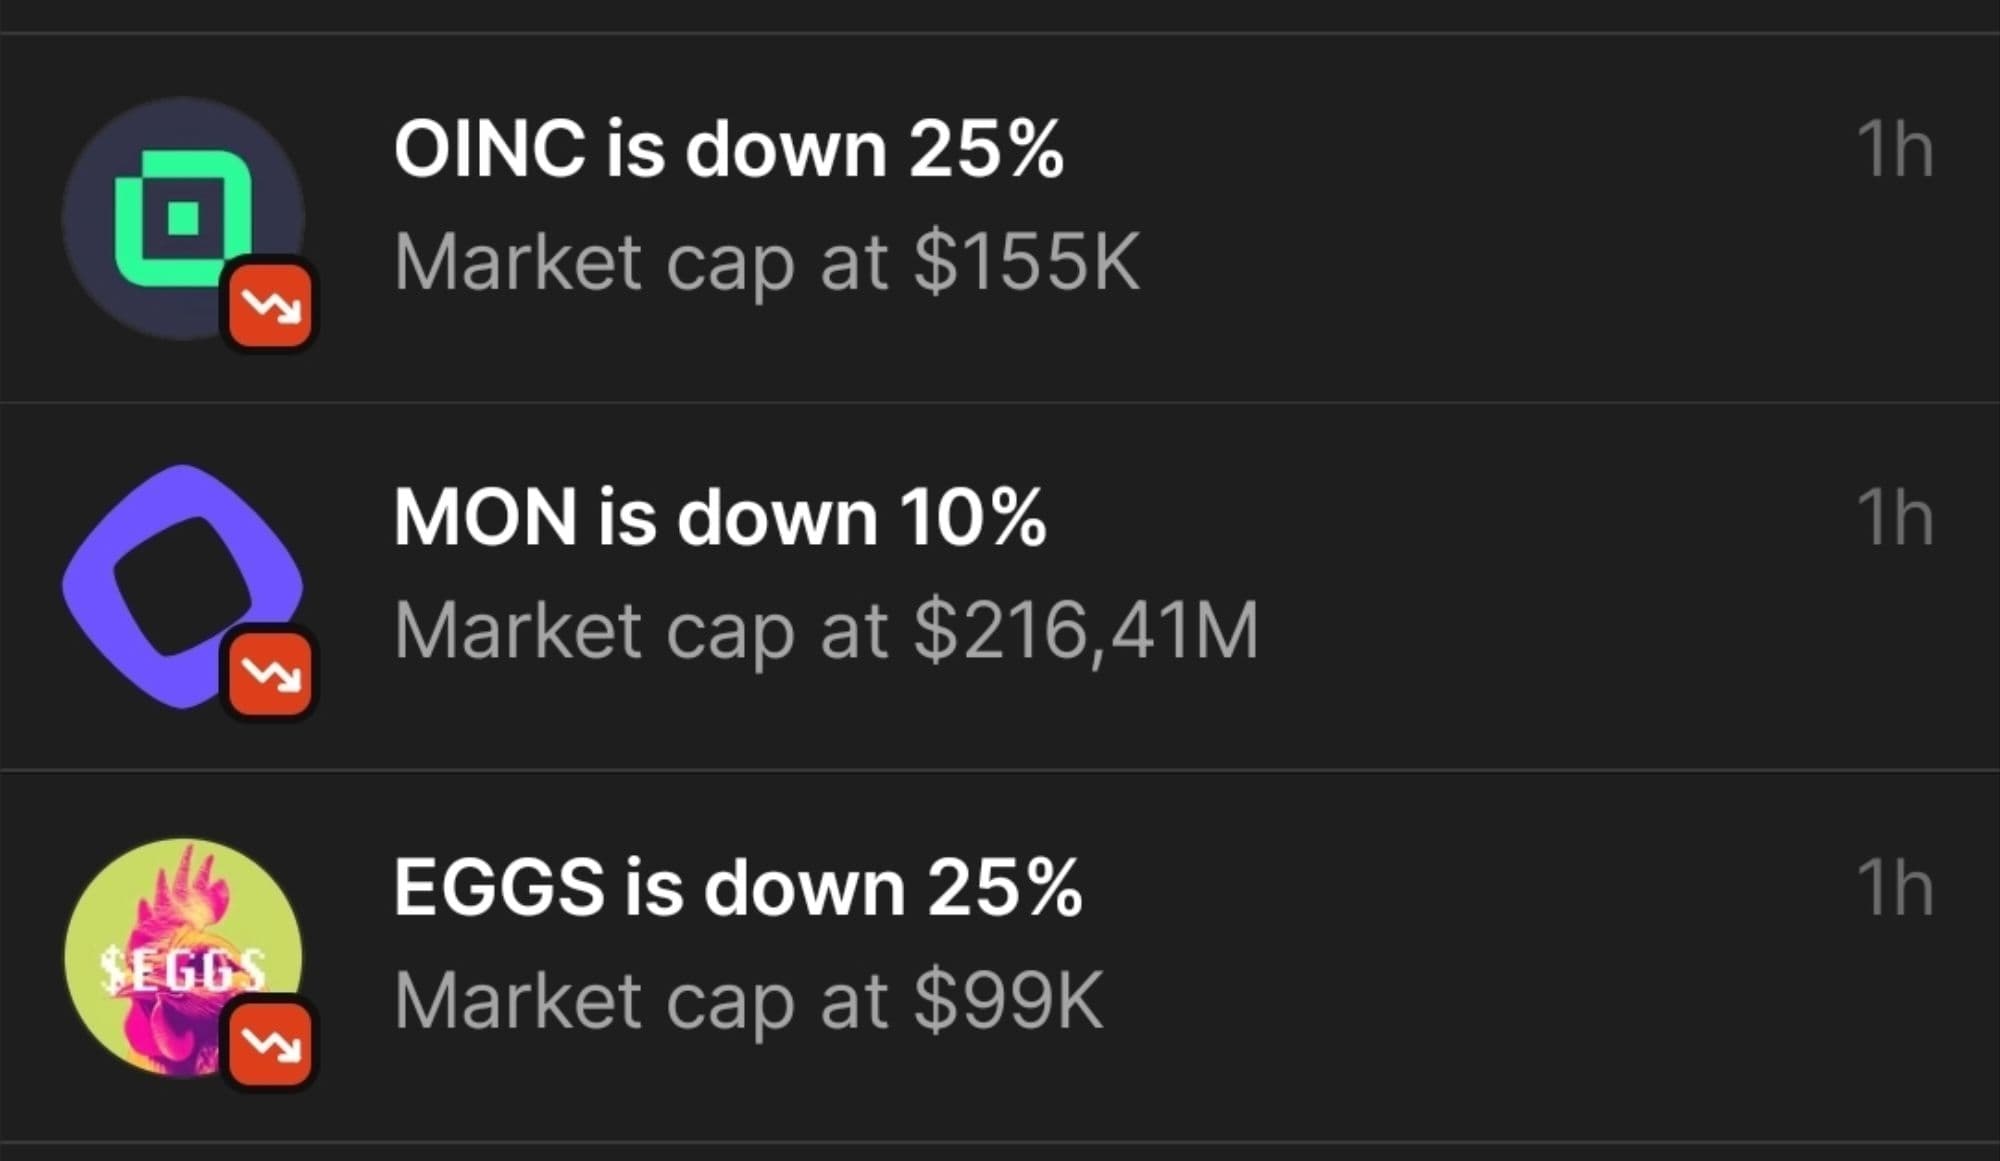Click the red downtrend badge on EGGS

point(270,1045)
